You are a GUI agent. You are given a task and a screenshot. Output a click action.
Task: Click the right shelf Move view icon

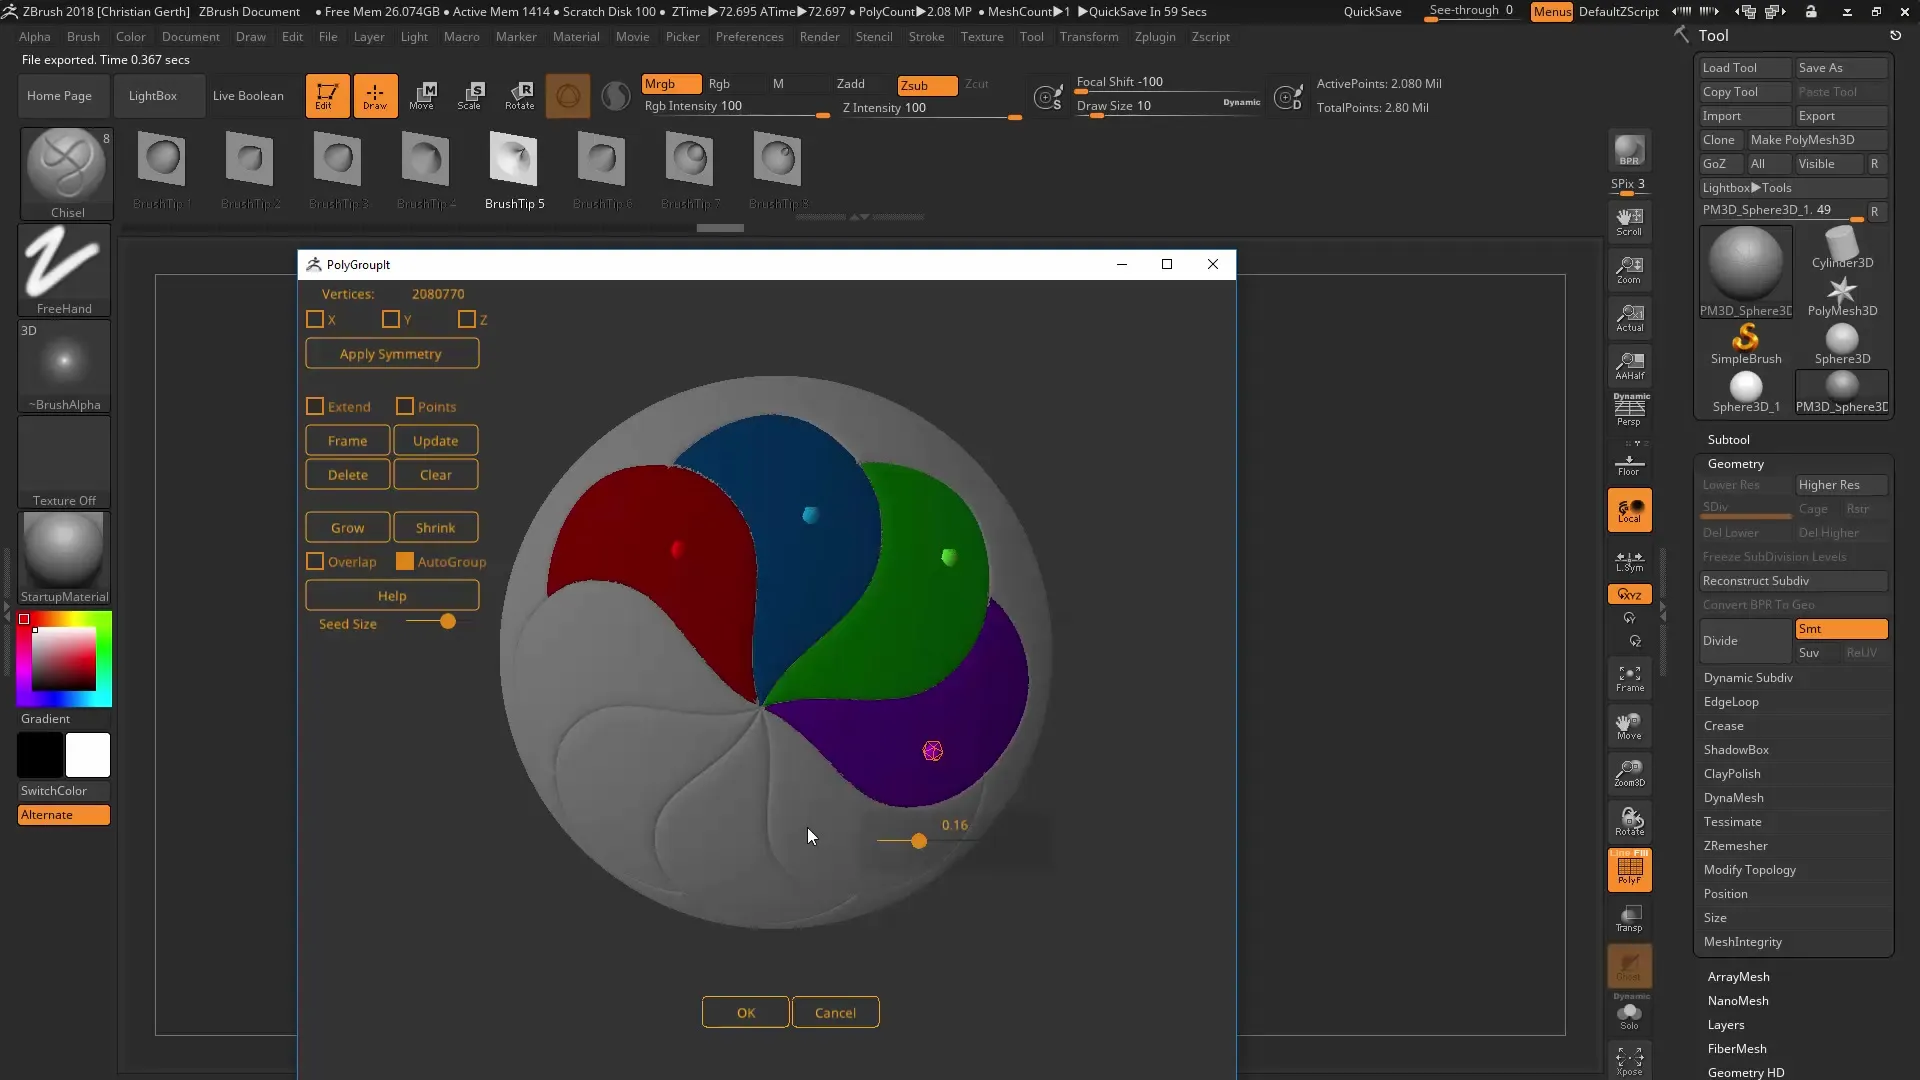[x=1629, y=727]
